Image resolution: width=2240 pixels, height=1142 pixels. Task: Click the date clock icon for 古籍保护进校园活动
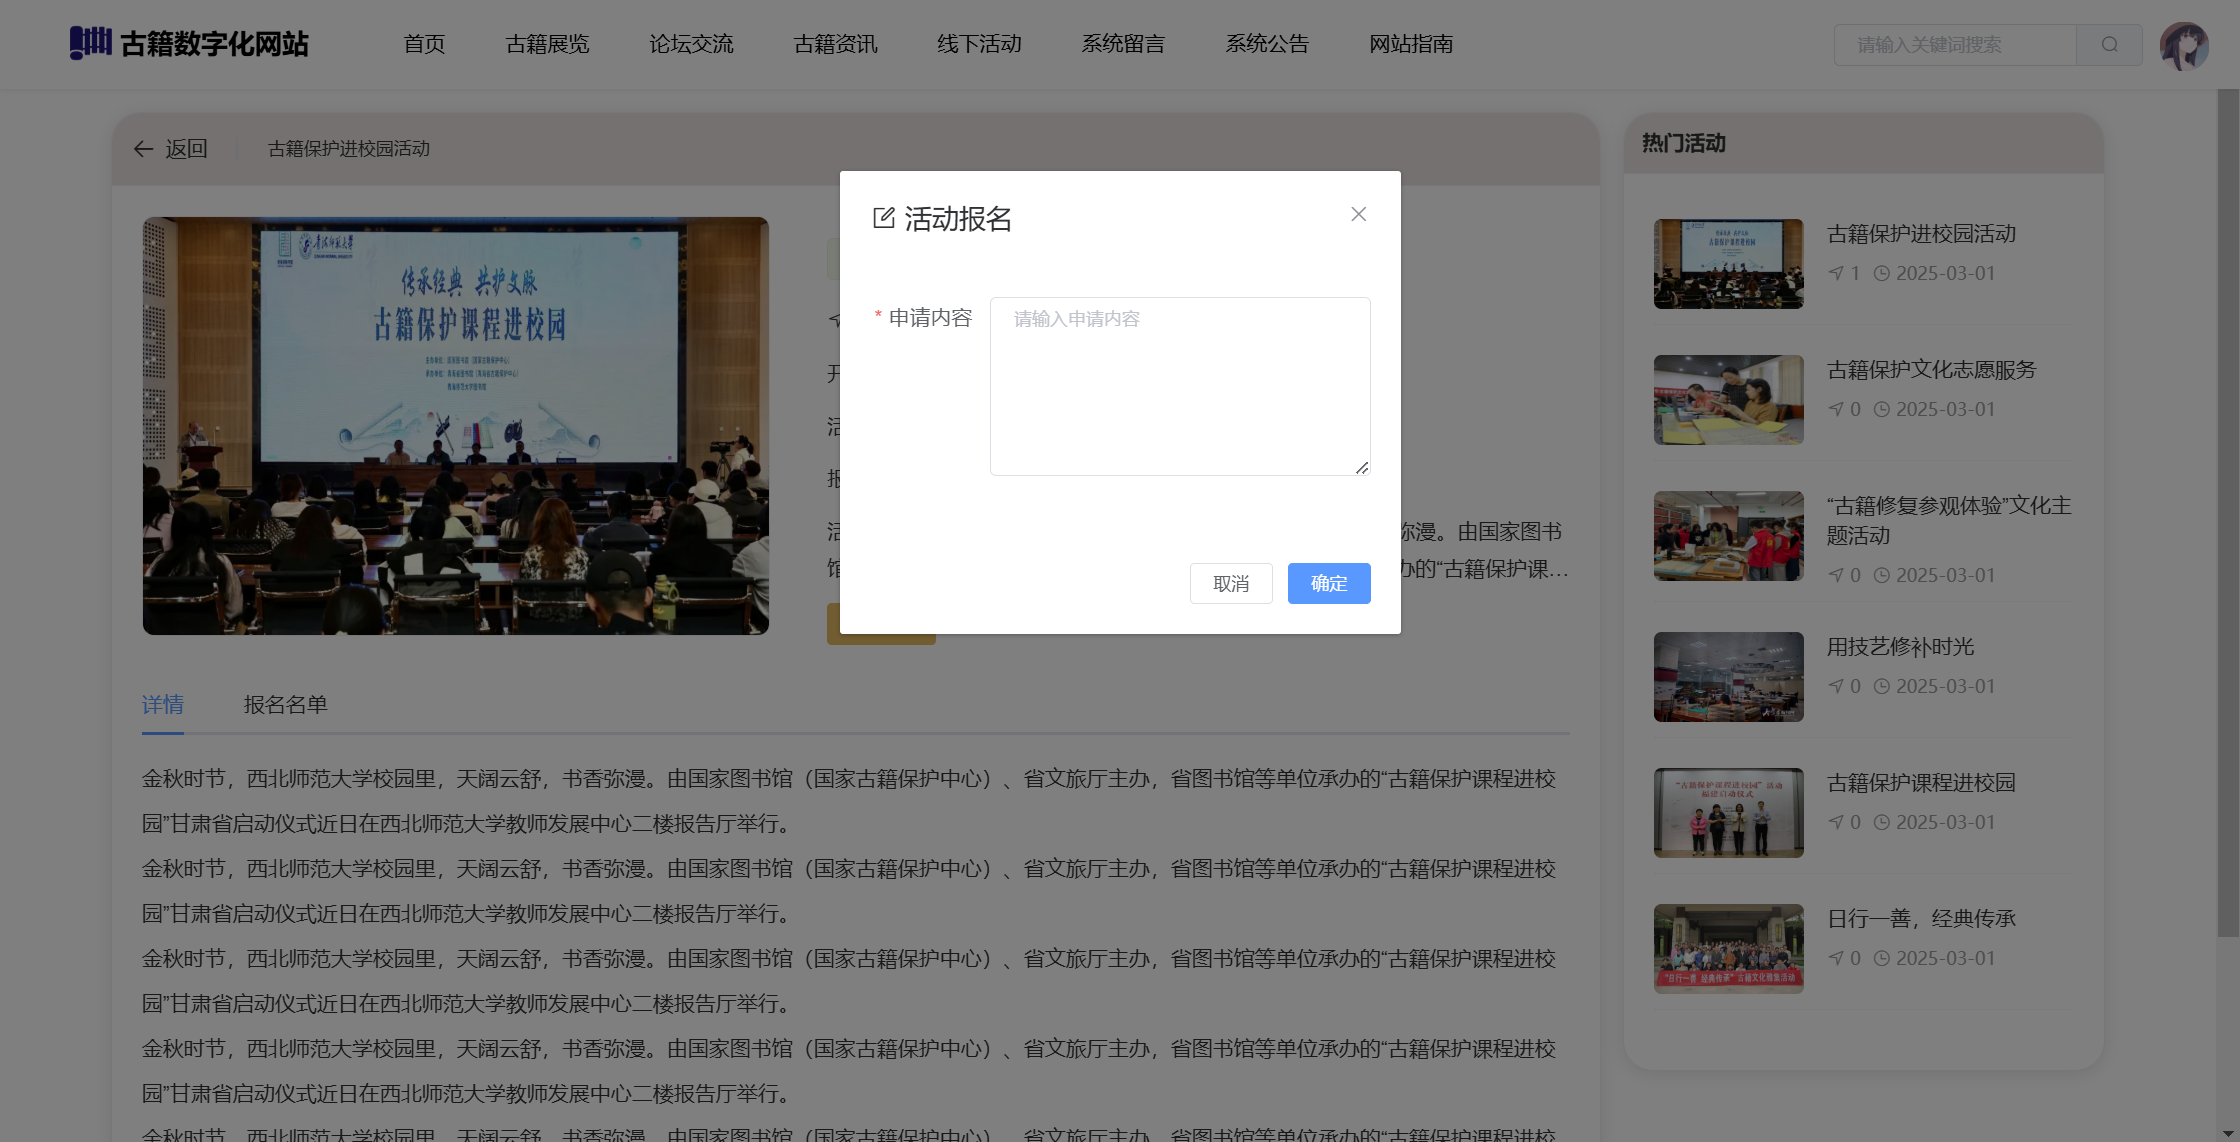(1881, 273)
